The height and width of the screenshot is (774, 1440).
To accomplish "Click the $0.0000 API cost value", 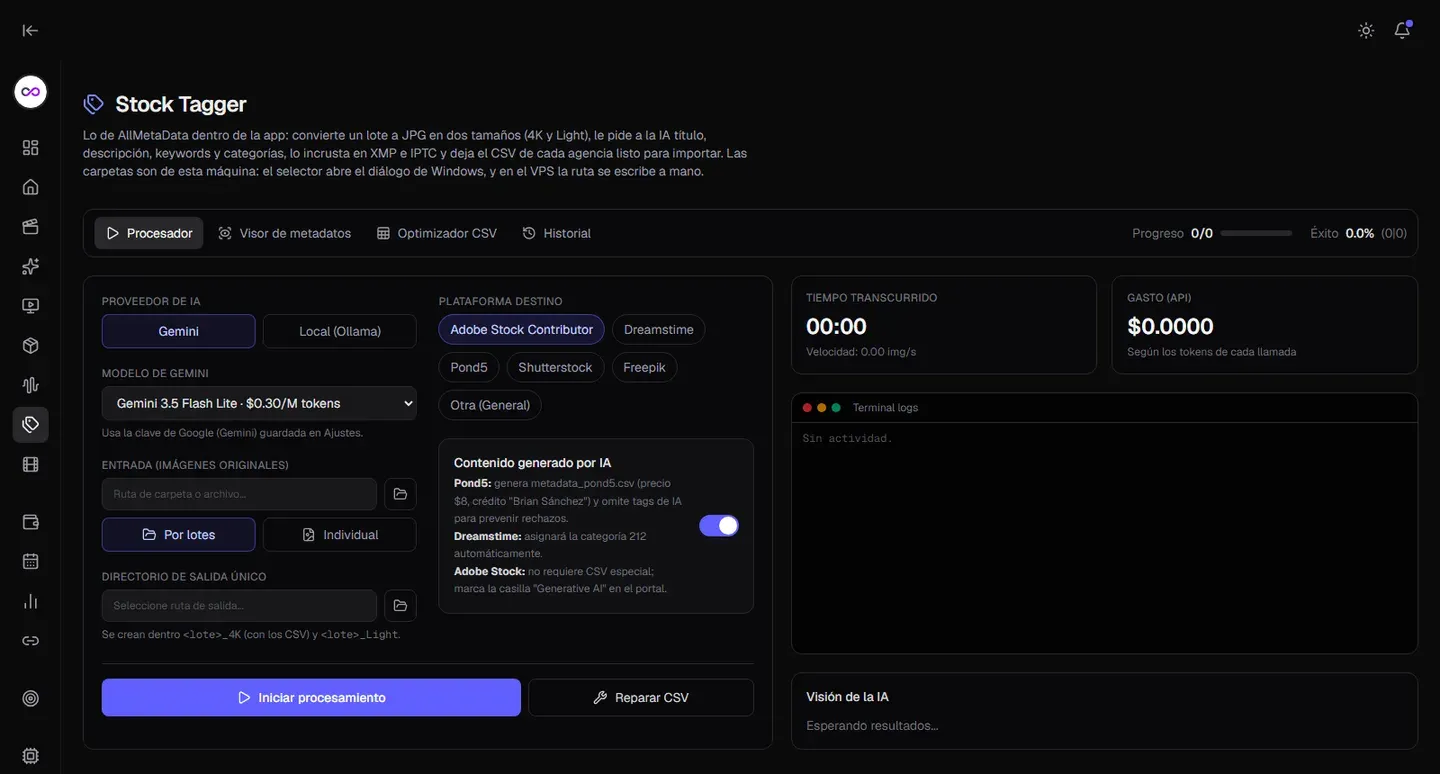I will pyautogui.click(x=1170, y=326).
